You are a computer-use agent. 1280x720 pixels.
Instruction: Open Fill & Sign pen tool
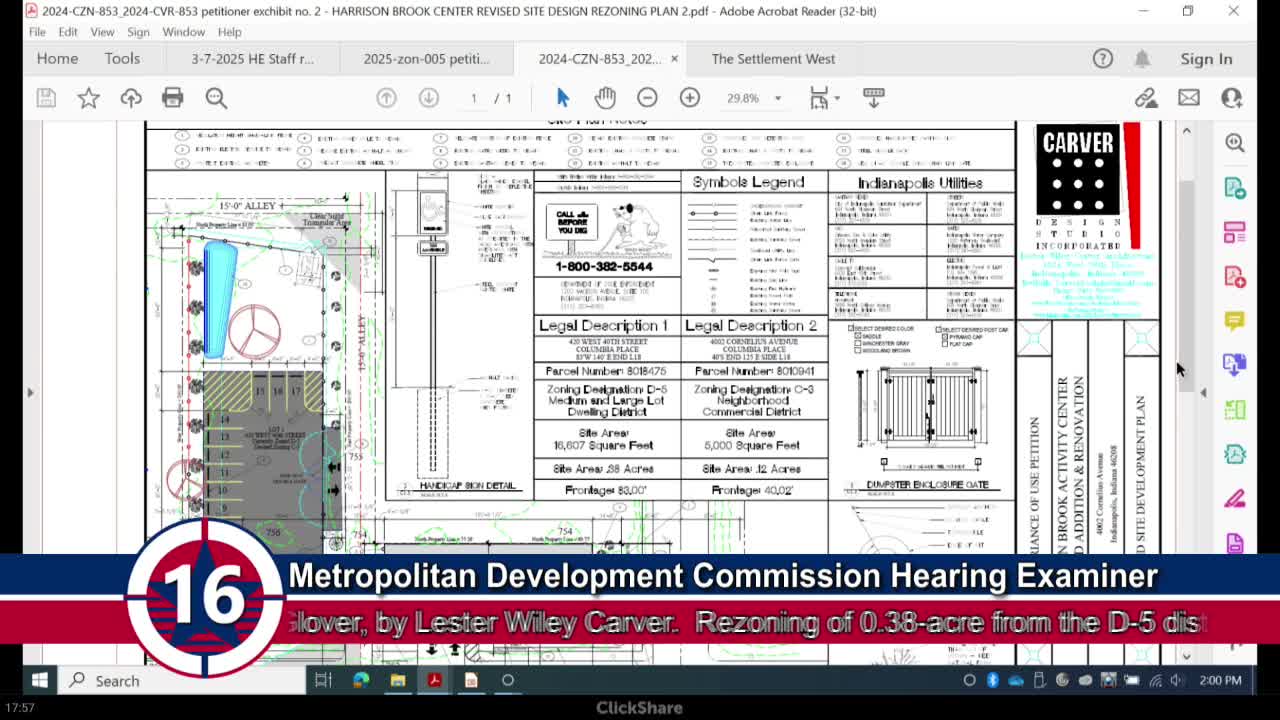click(x=1235, y=498)
